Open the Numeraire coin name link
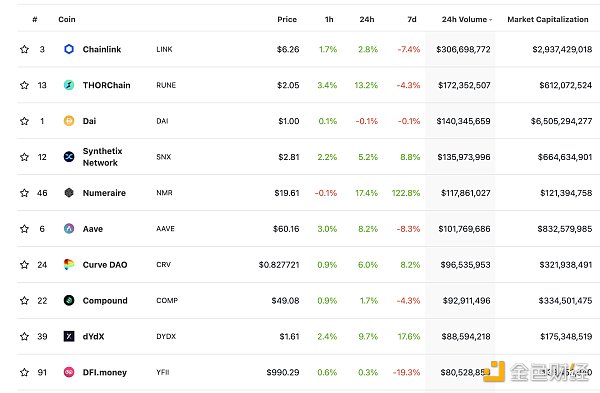The height and width of the screenshot is (393, 600). click(104, 192)
